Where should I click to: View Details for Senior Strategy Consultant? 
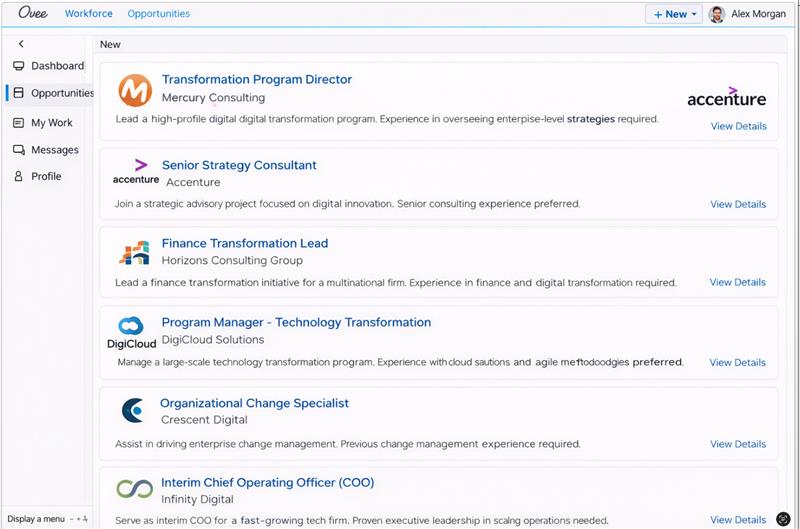(x=738, y=204)
